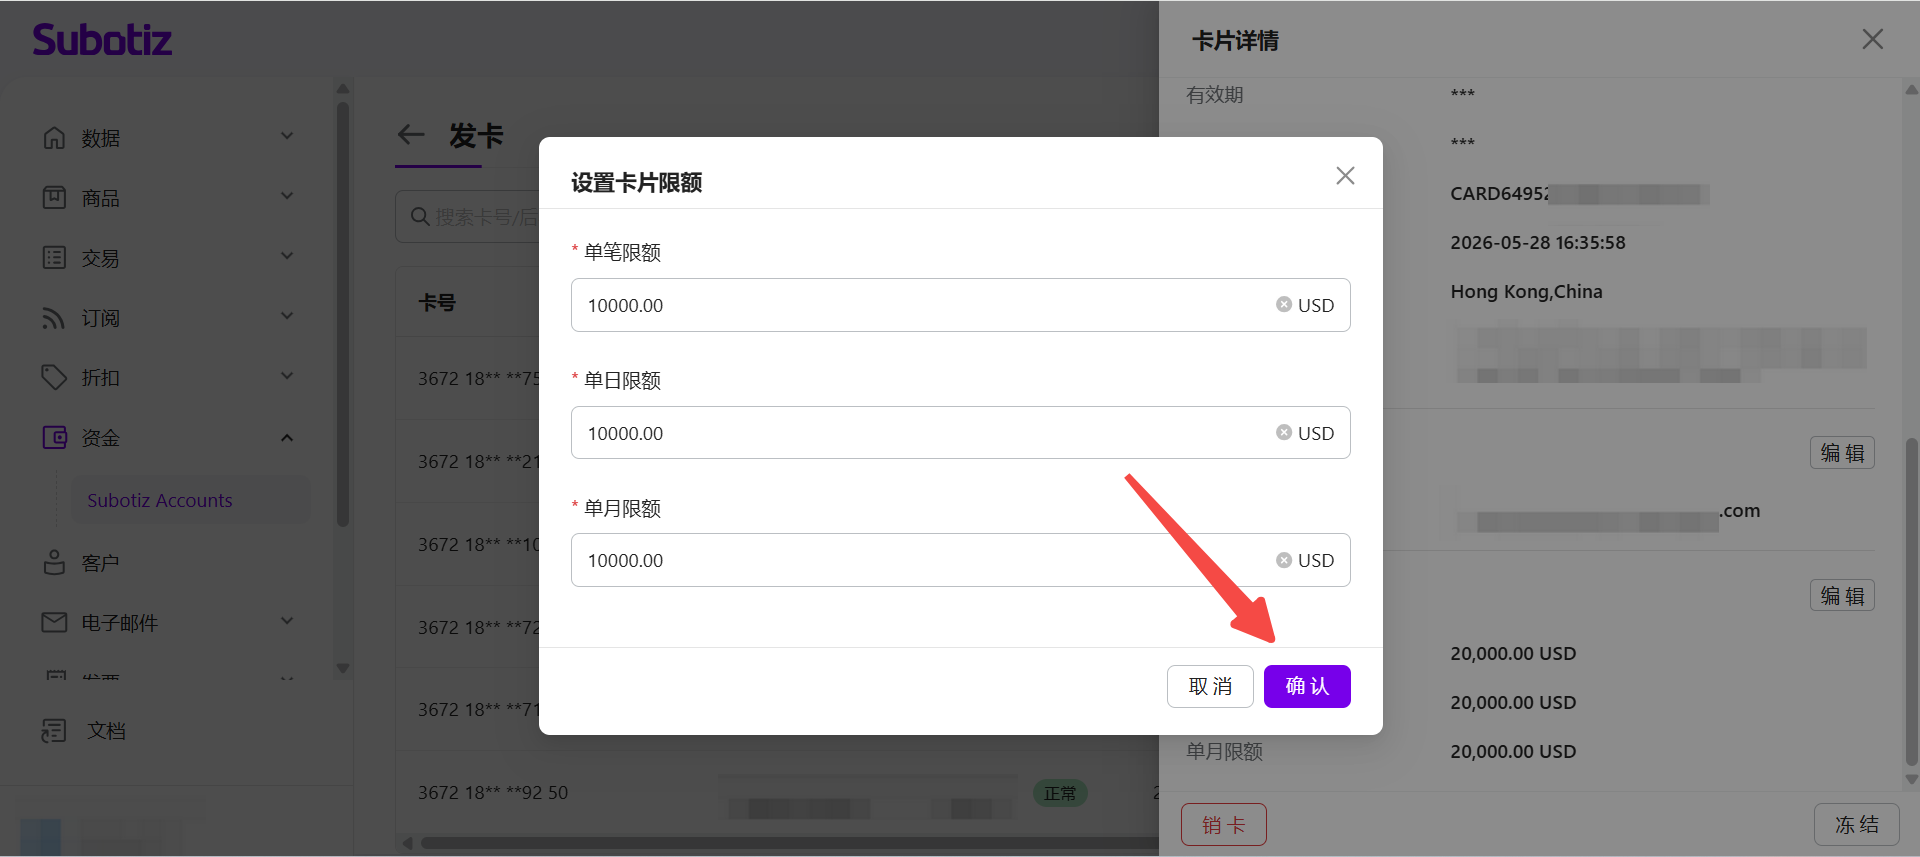Click the Subotiz logo

tap(102, 40)
